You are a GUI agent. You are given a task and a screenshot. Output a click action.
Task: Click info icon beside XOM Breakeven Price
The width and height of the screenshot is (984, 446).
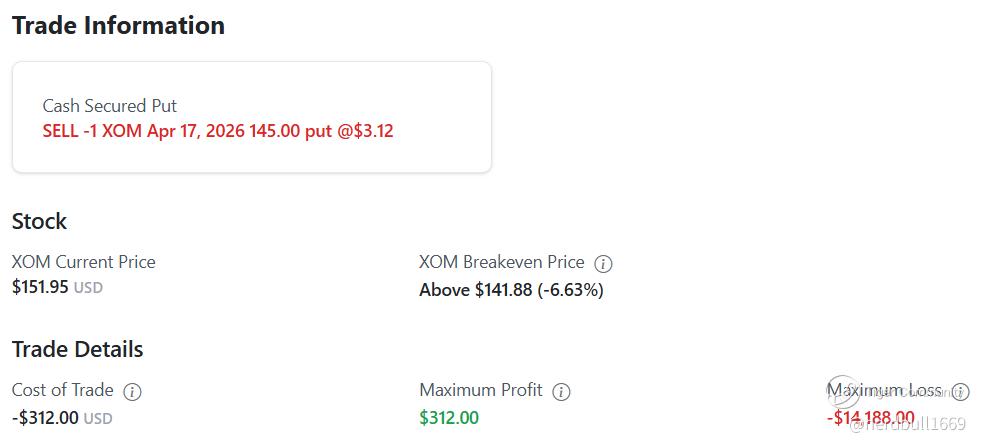coord(603,264)
